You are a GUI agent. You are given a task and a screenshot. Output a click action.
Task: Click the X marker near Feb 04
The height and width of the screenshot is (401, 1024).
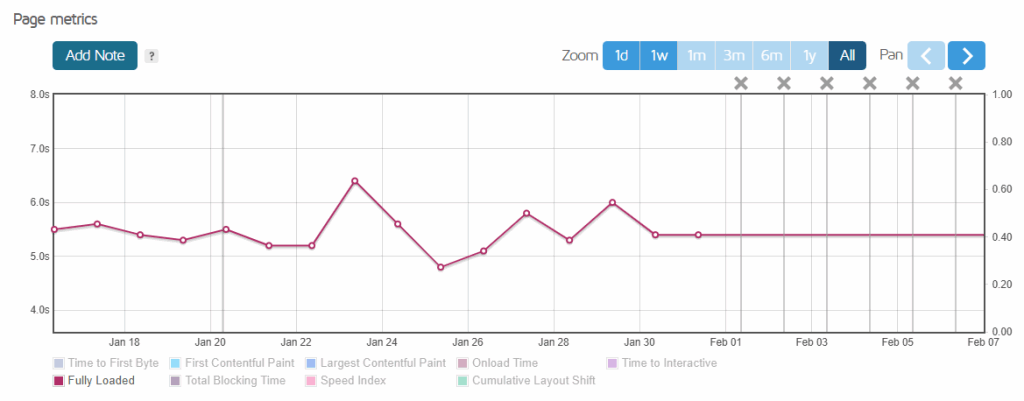[x=870, y=83]
